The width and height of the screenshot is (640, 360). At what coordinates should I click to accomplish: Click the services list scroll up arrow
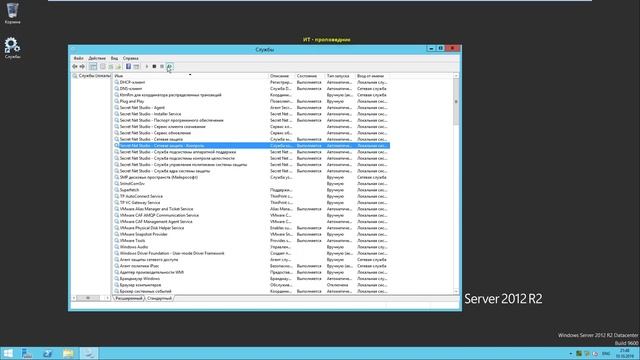[456, 76]
